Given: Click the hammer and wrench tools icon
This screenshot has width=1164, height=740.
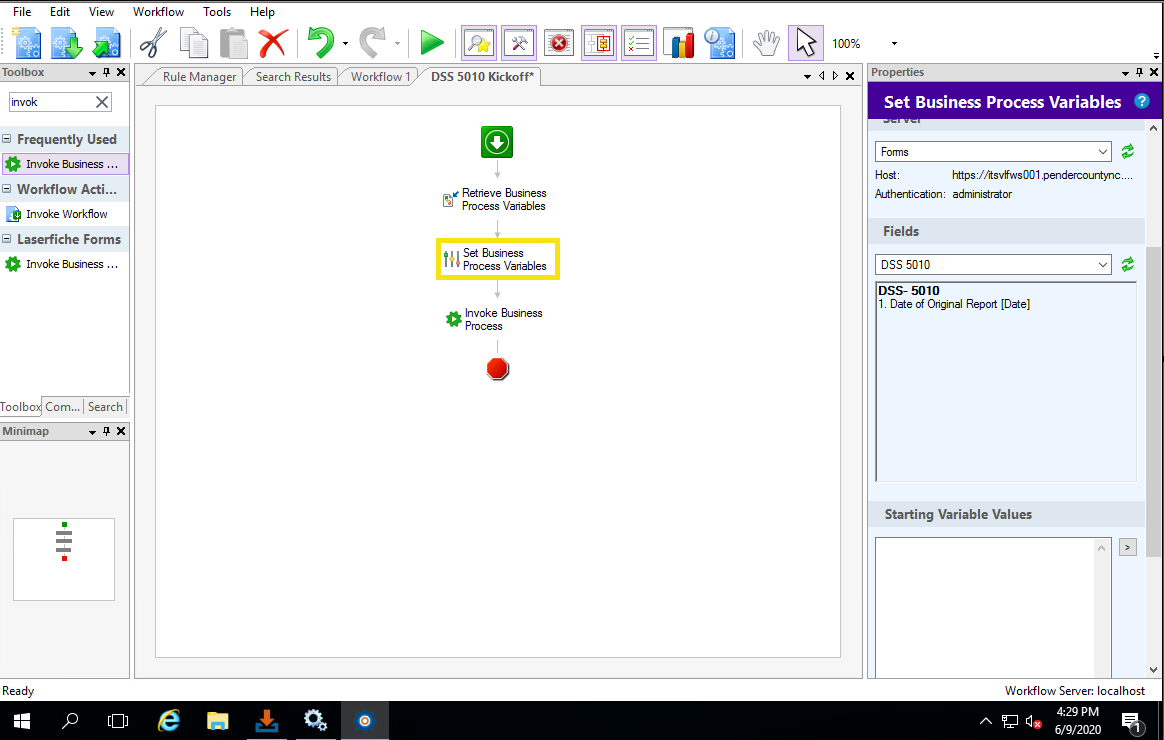Looking at the screenshot, I should (x=518, y=43).
